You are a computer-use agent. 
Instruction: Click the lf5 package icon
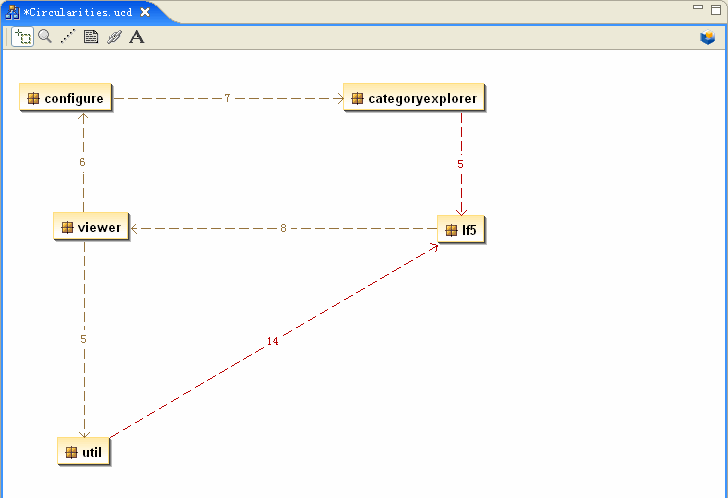451,230
